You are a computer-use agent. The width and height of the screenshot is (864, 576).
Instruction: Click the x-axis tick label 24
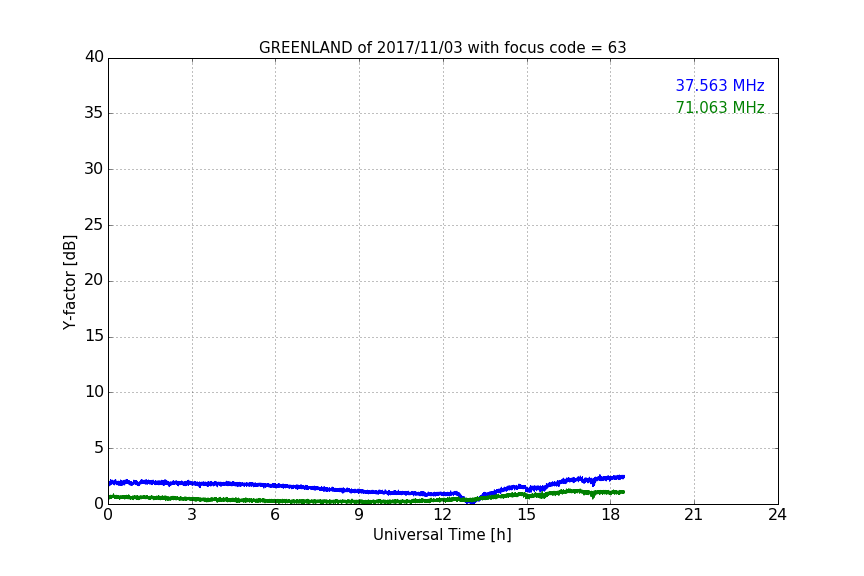778,515
